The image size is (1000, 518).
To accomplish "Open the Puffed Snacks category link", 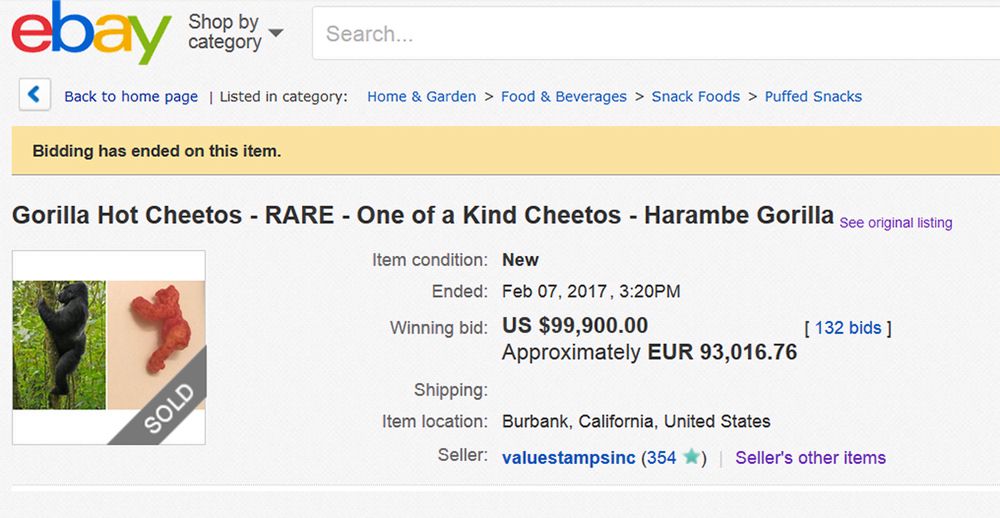I will 813,97.
